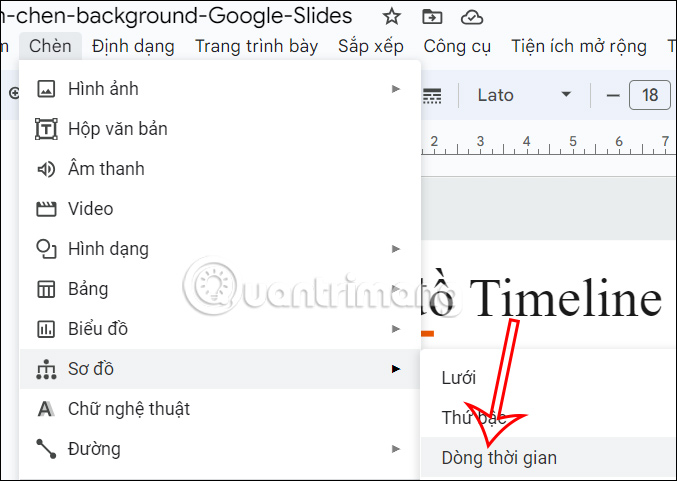The image size is (677, 481).
Task: Decrease font size with the minus button
Action: (x=613, y=95)
